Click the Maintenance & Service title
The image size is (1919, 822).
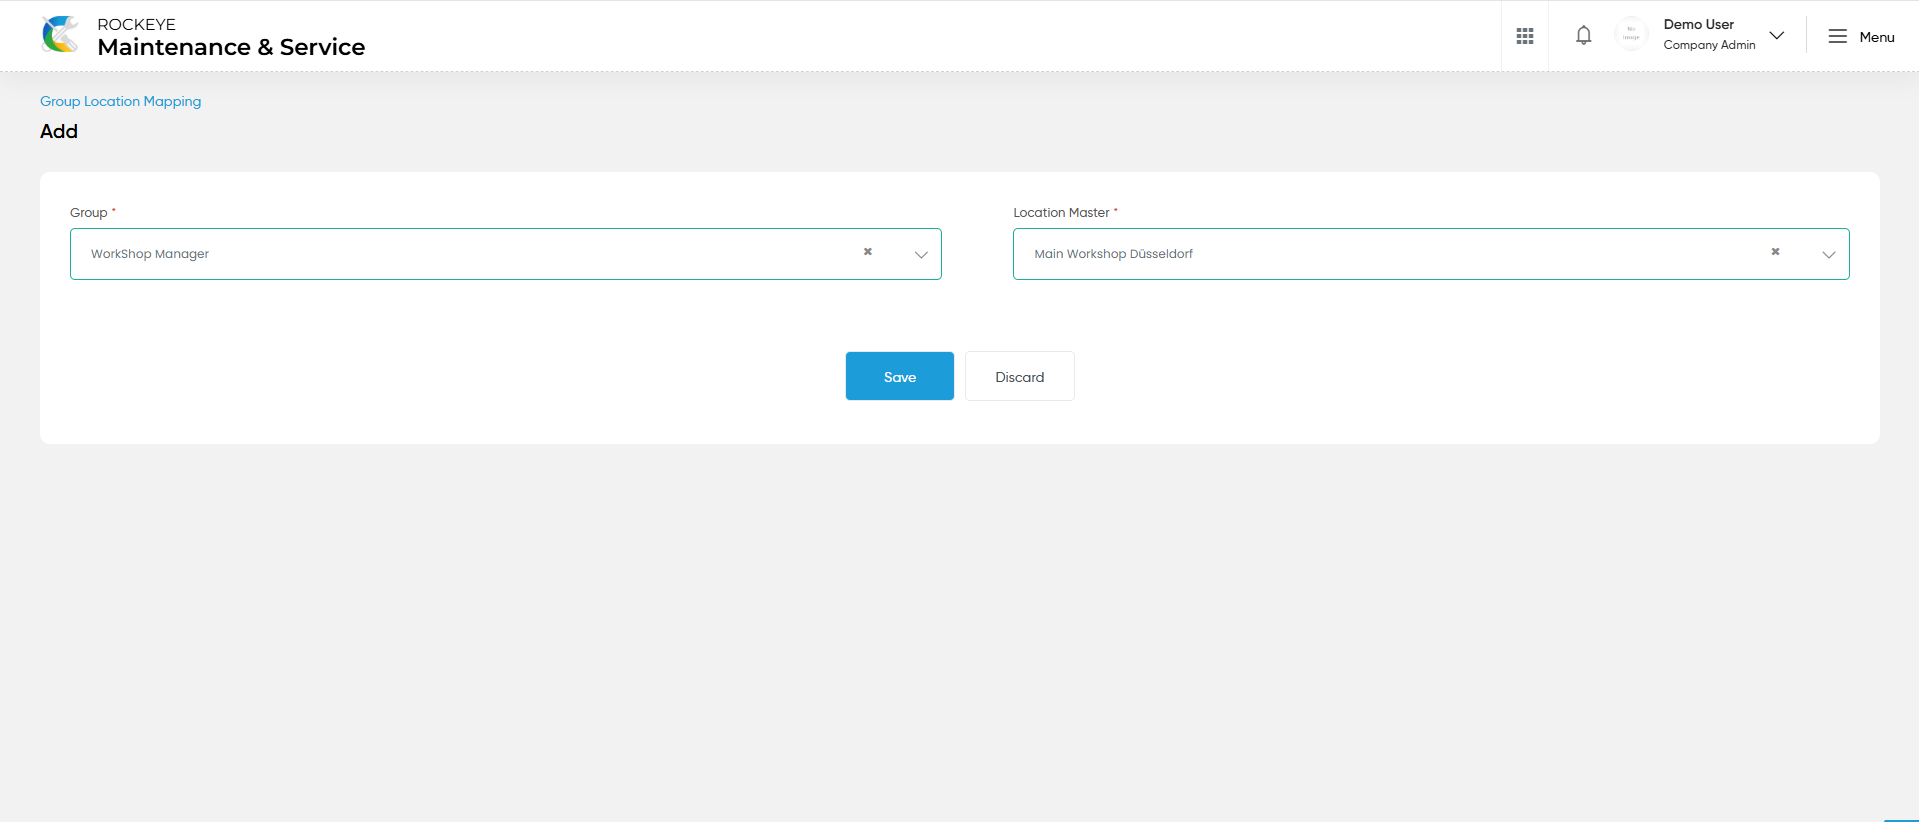tap(231, 47)
